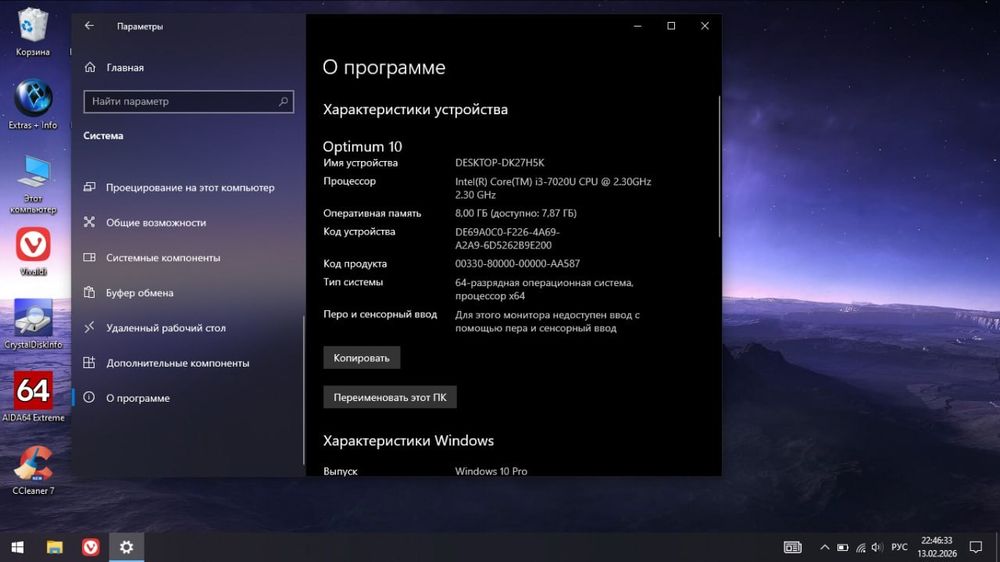Click the battery status tray icon
The width and height of the screenshot is (1000, 562).
pyautogui.click(x=842, y=547)
